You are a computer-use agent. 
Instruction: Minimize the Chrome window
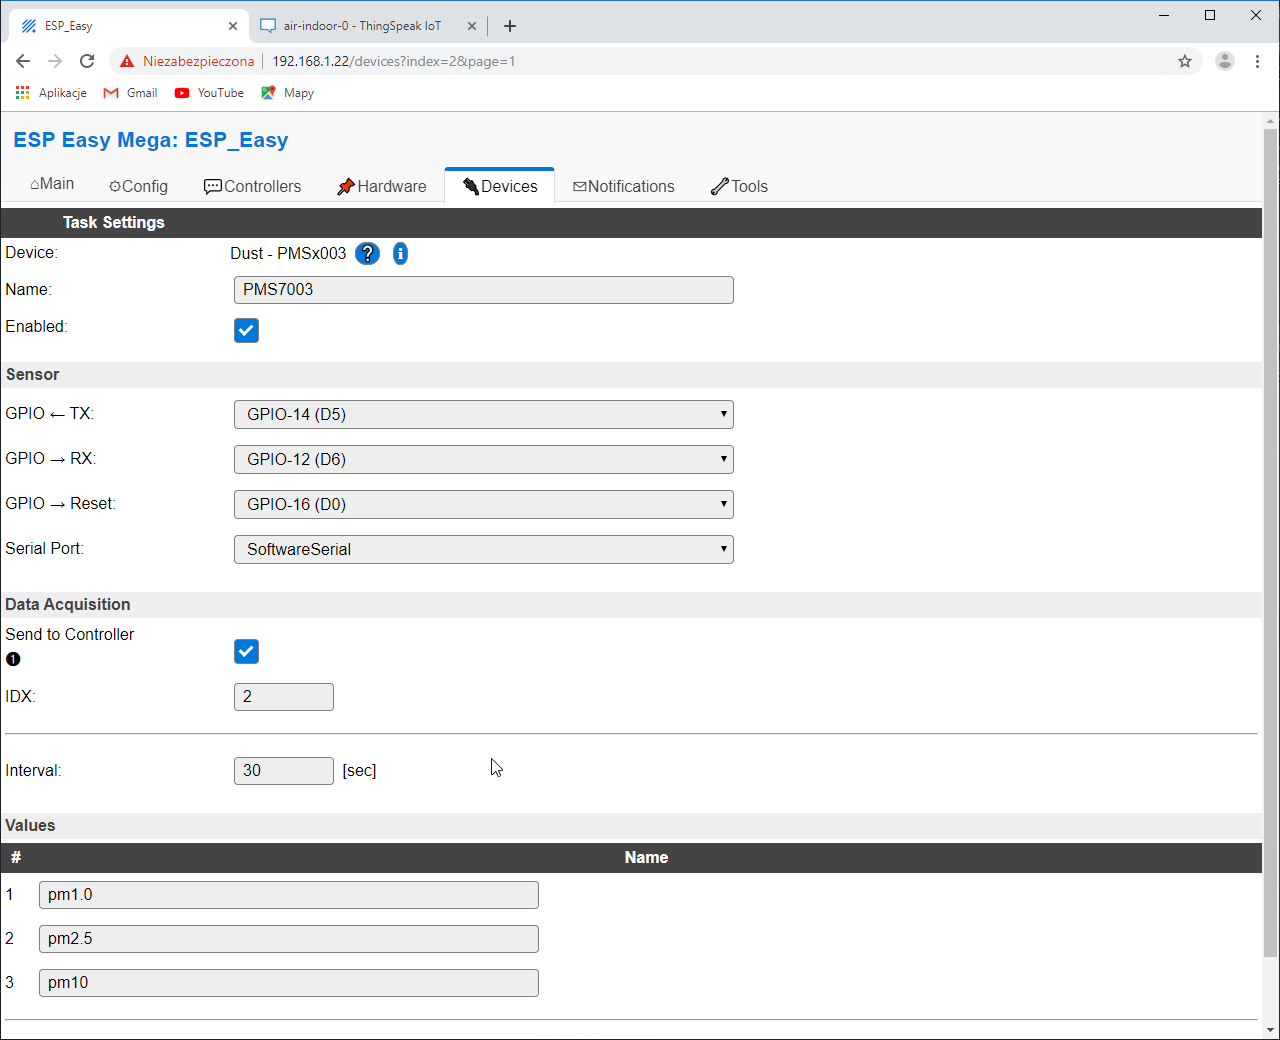coord(1164,15)
